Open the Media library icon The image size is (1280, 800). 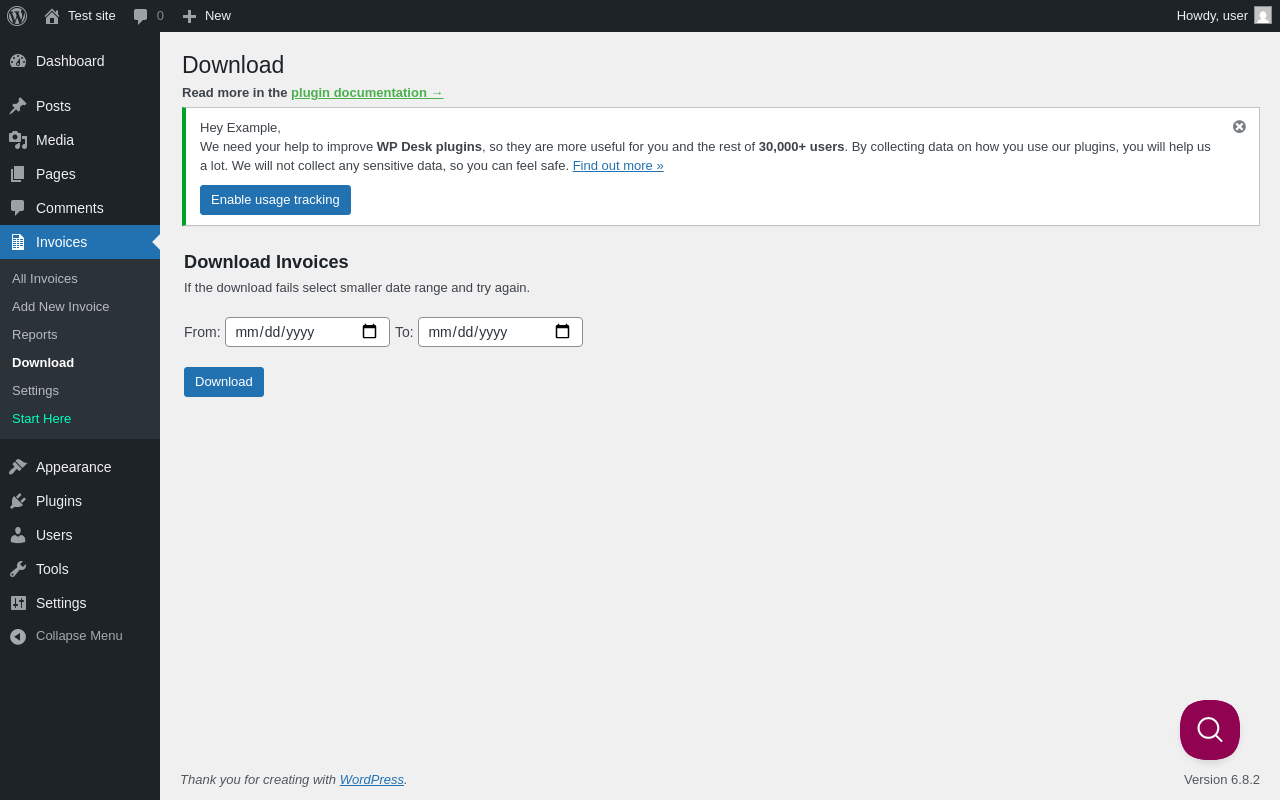tap(18, 140)
